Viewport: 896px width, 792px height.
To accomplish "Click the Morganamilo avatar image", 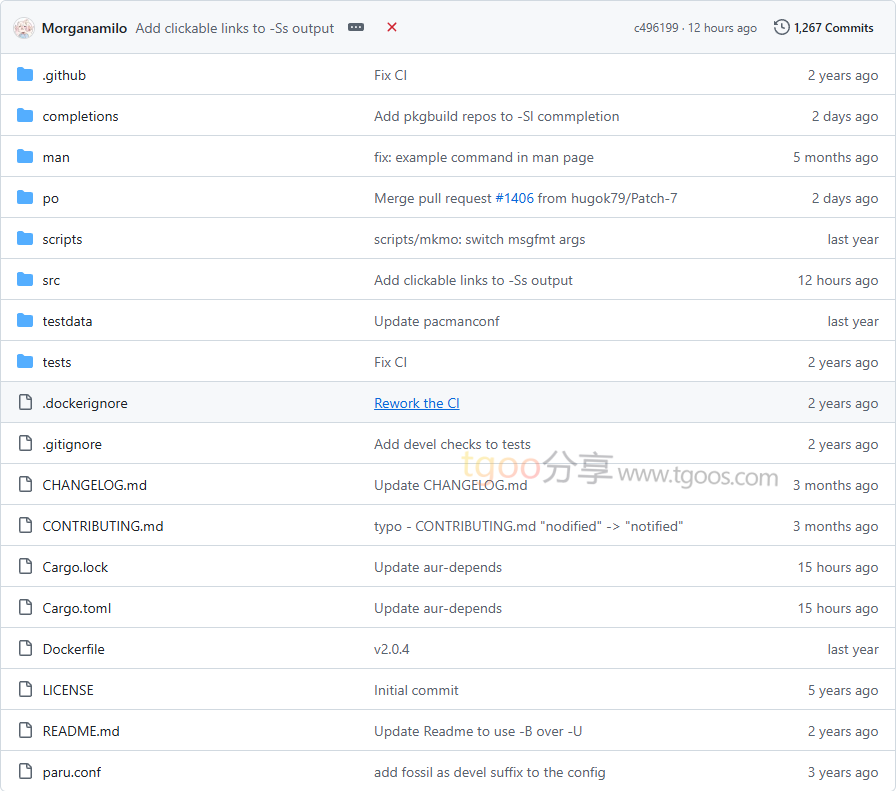I will (24, 28).
